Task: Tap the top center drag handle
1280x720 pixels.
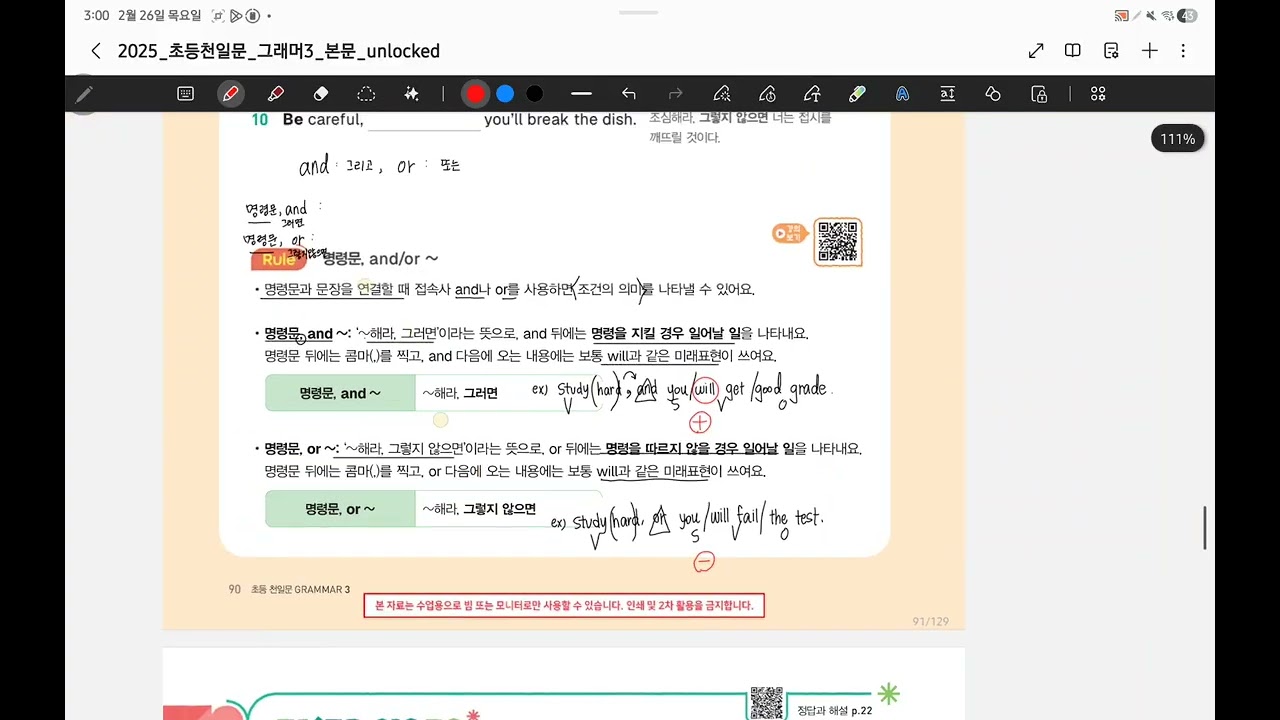Action: [639, 12]
